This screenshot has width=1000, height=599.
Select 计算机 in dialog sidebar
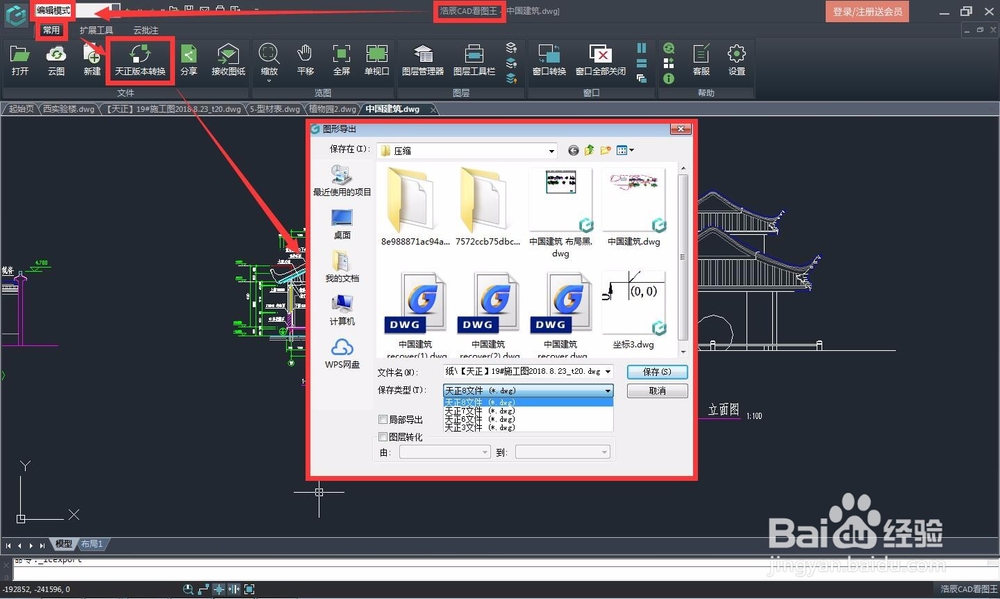(342, 310)
